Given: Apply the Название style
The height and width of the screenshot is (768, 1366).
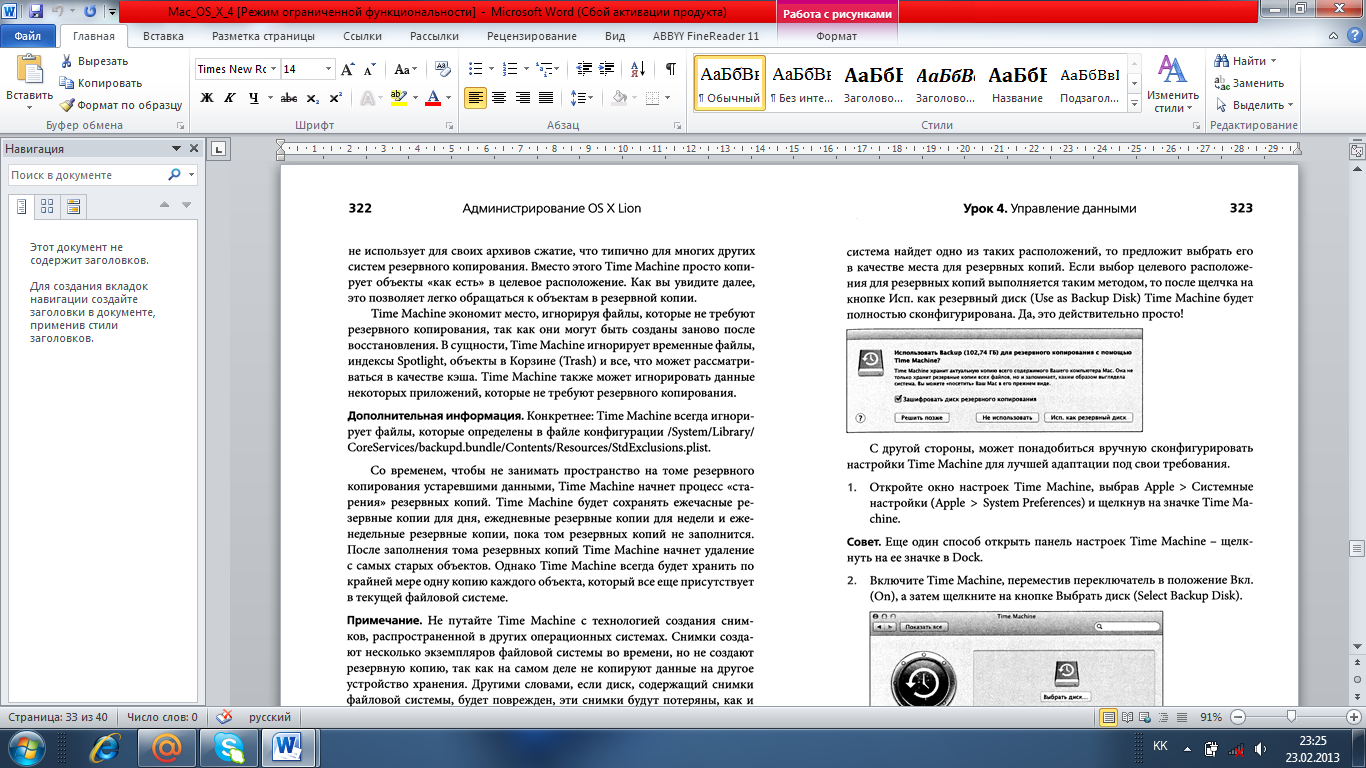Looking at the screenshot, I should click(x=1018, y=84).
